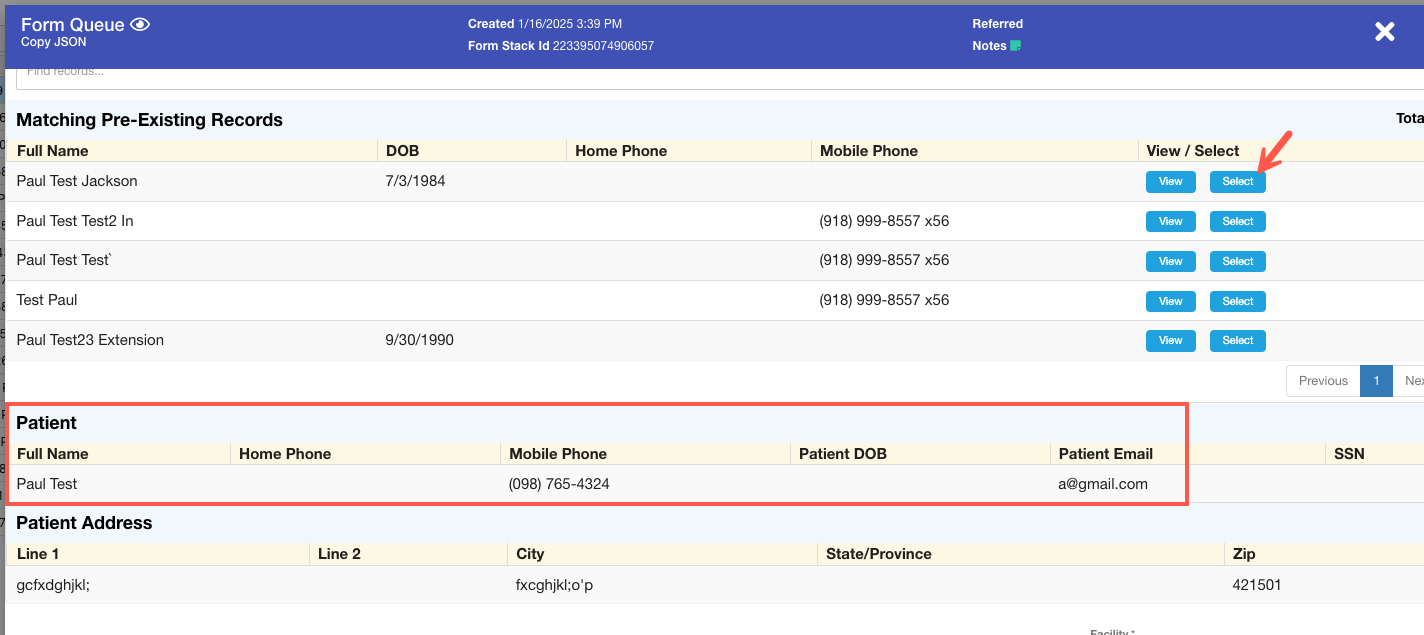Click the eye icon beside Form Queue
This screenshot has width=1424, height=635.
click(140, 25)
